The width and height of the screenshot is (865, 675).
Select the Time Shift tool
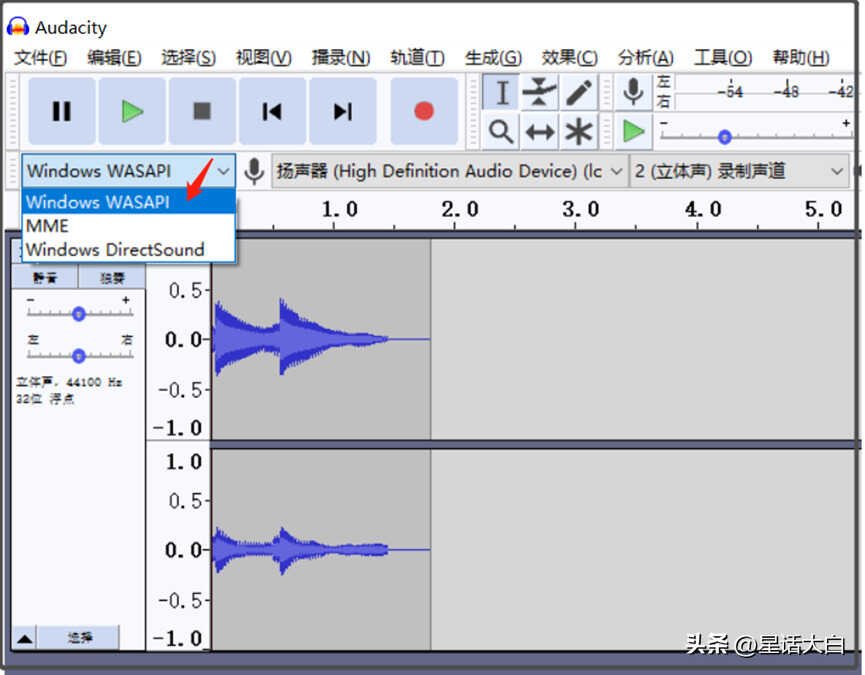[540, 132]
